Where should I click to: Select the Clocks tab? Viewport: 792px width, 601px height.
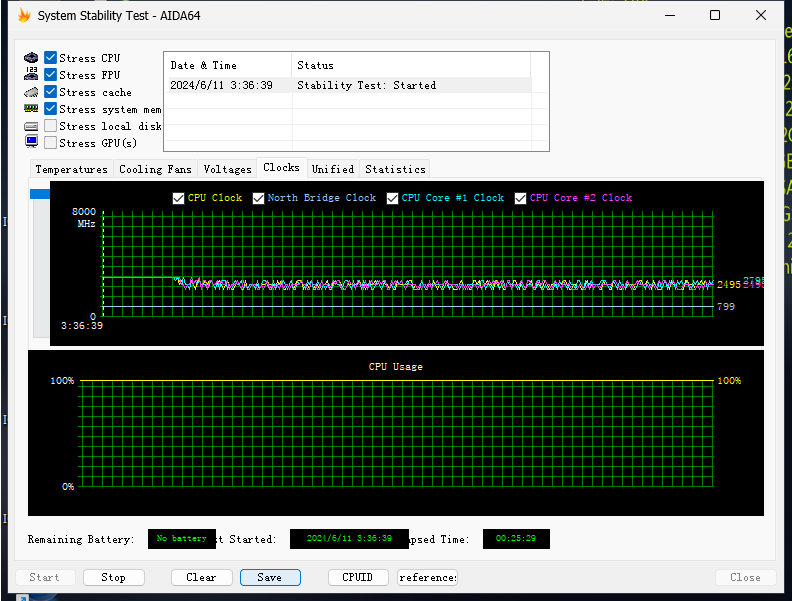(281, 167)
